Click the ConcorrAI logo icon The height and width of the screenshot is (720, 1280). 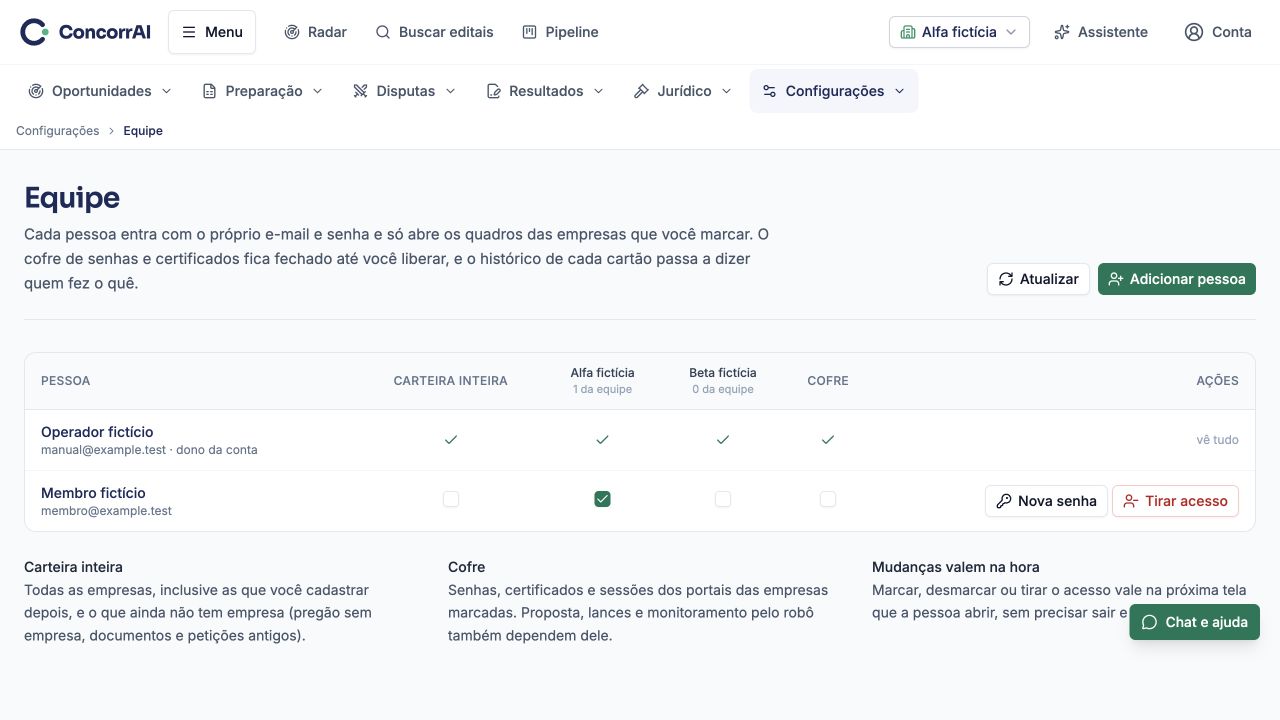[34, 32]
